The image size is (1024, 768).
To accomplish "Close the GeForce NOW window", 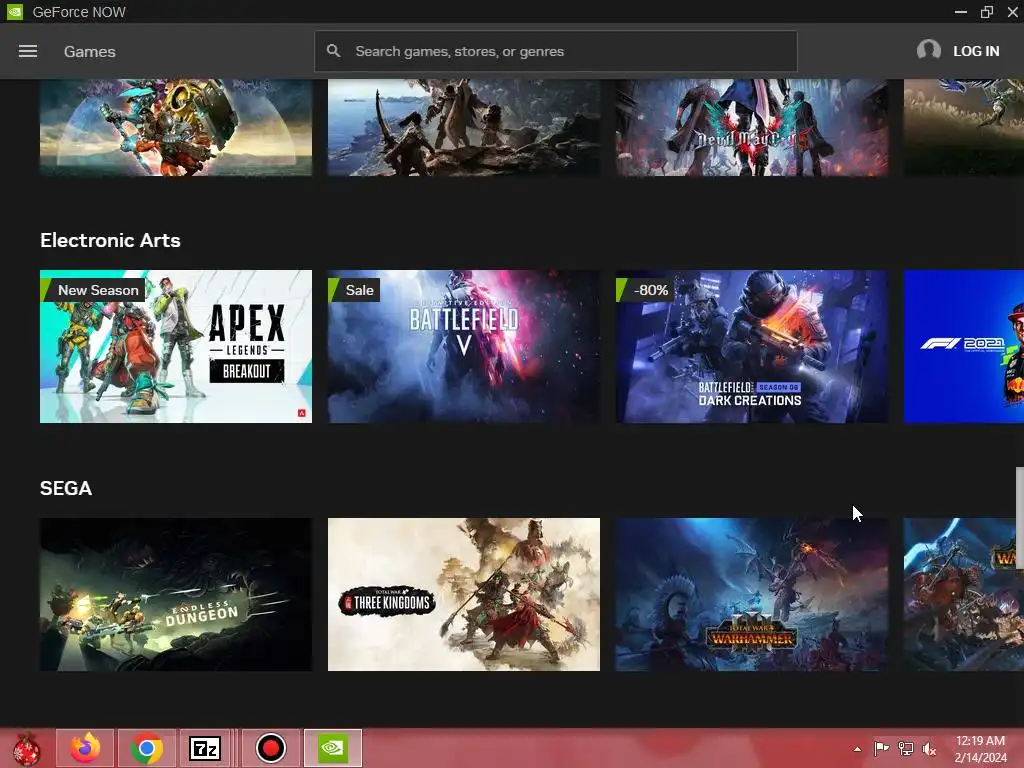I will pyautogui.click(x=1013, y=12).
